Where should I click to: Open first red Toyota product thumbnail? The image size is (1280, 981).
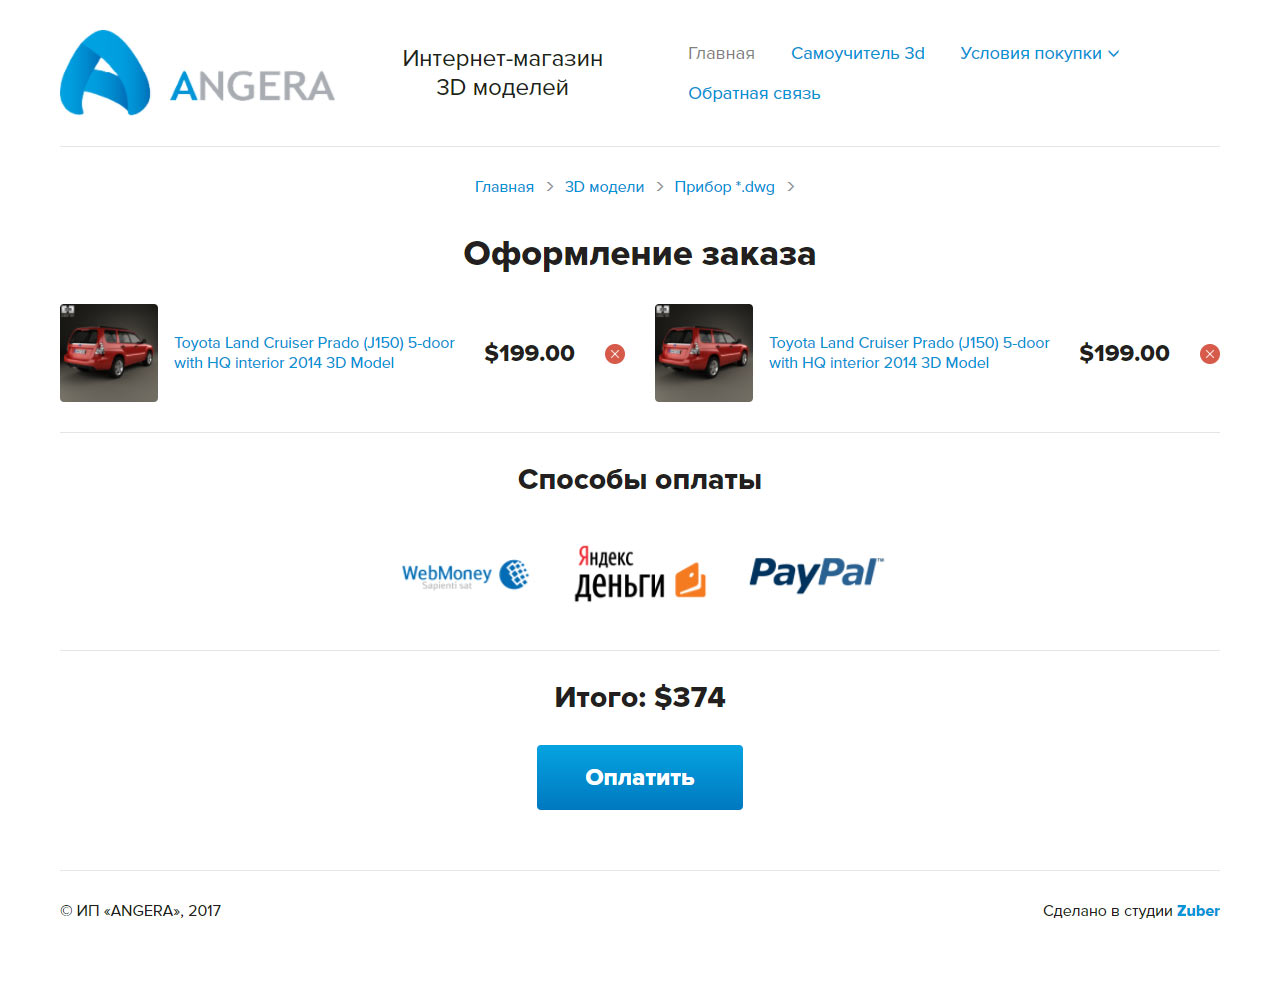109,353
